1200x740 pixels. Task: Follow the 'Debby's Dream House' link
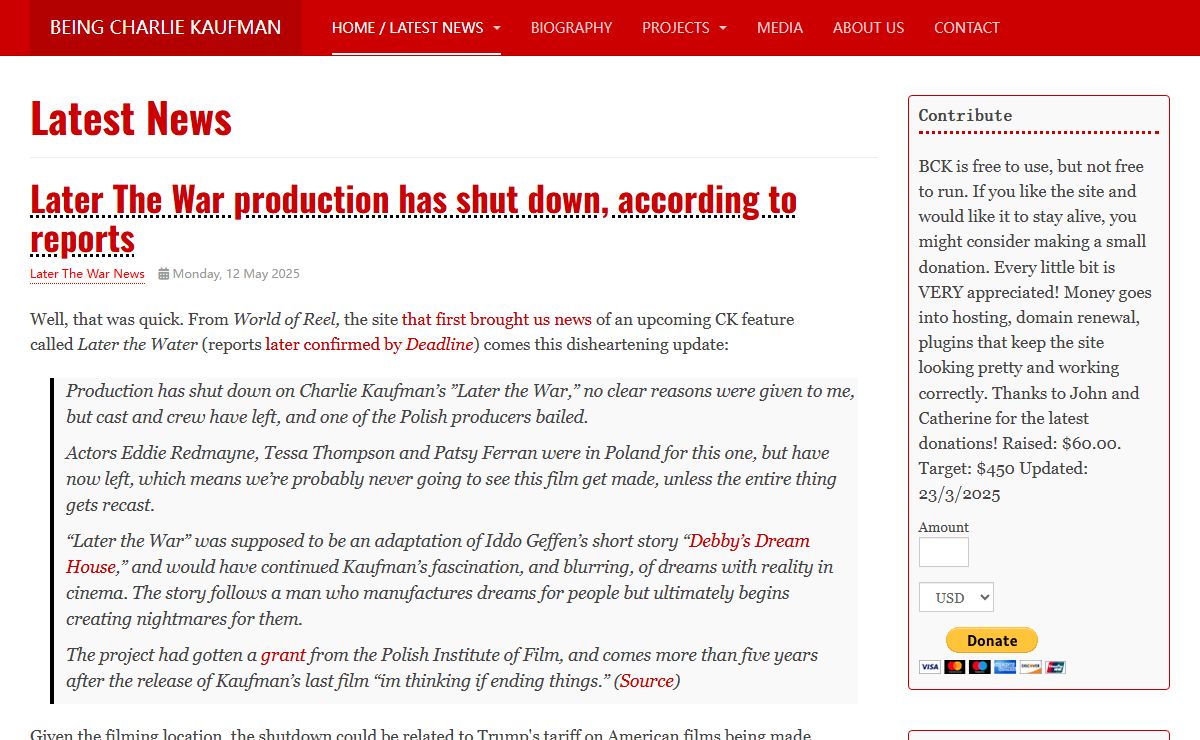[749, 541]
